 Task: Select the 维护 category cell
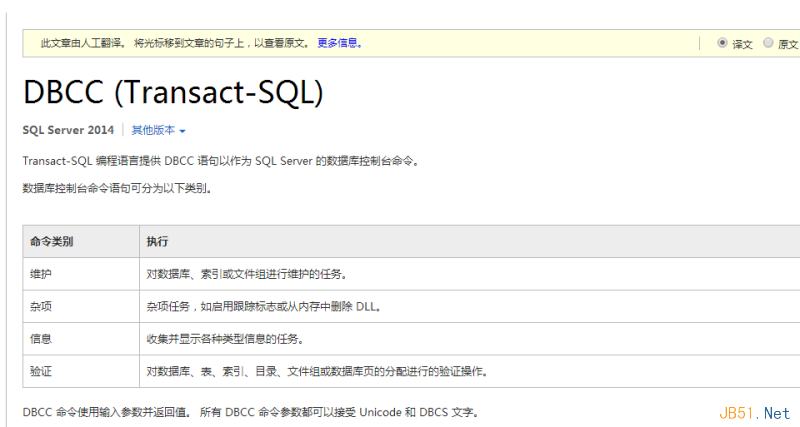click(x=41, y=274)
